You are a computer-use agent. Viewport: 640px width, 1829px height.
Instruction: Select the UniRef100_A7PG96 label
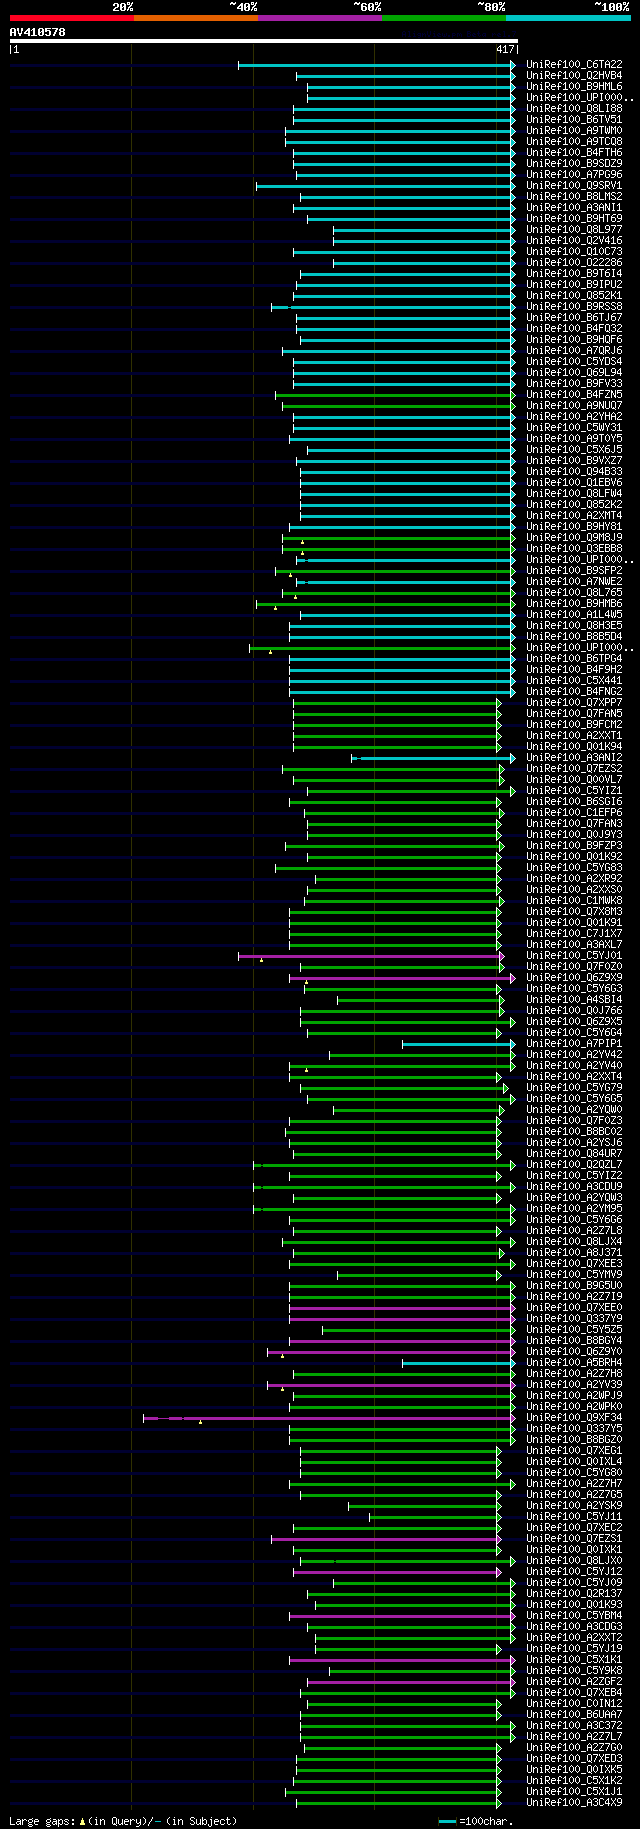click(574, 175)
